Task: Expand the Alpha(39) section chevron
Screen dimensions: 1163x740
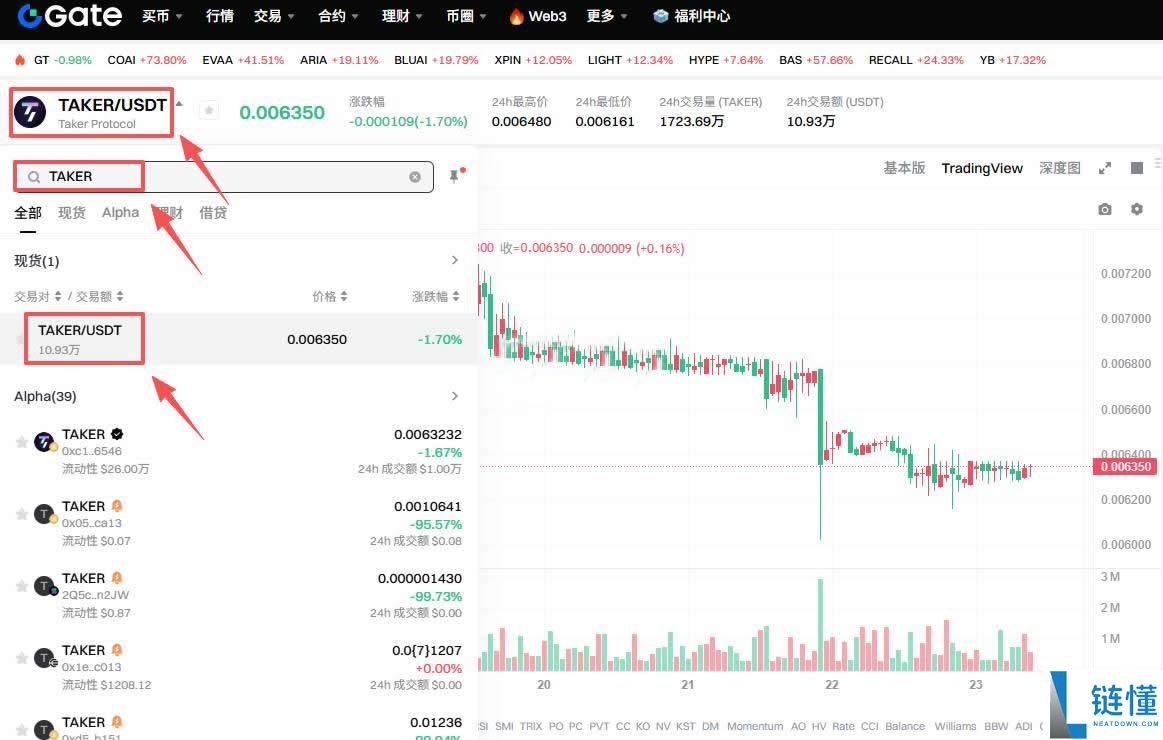Action: [455, 396]
